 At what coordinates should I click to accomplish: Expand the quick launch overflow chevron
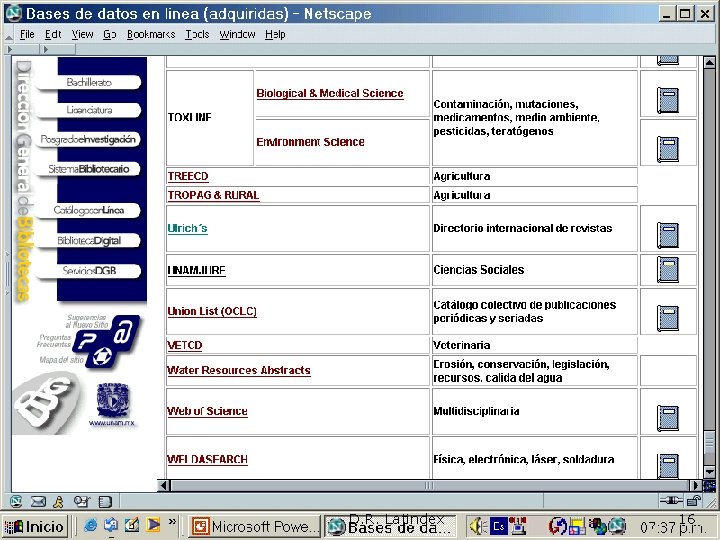(172, 521)
